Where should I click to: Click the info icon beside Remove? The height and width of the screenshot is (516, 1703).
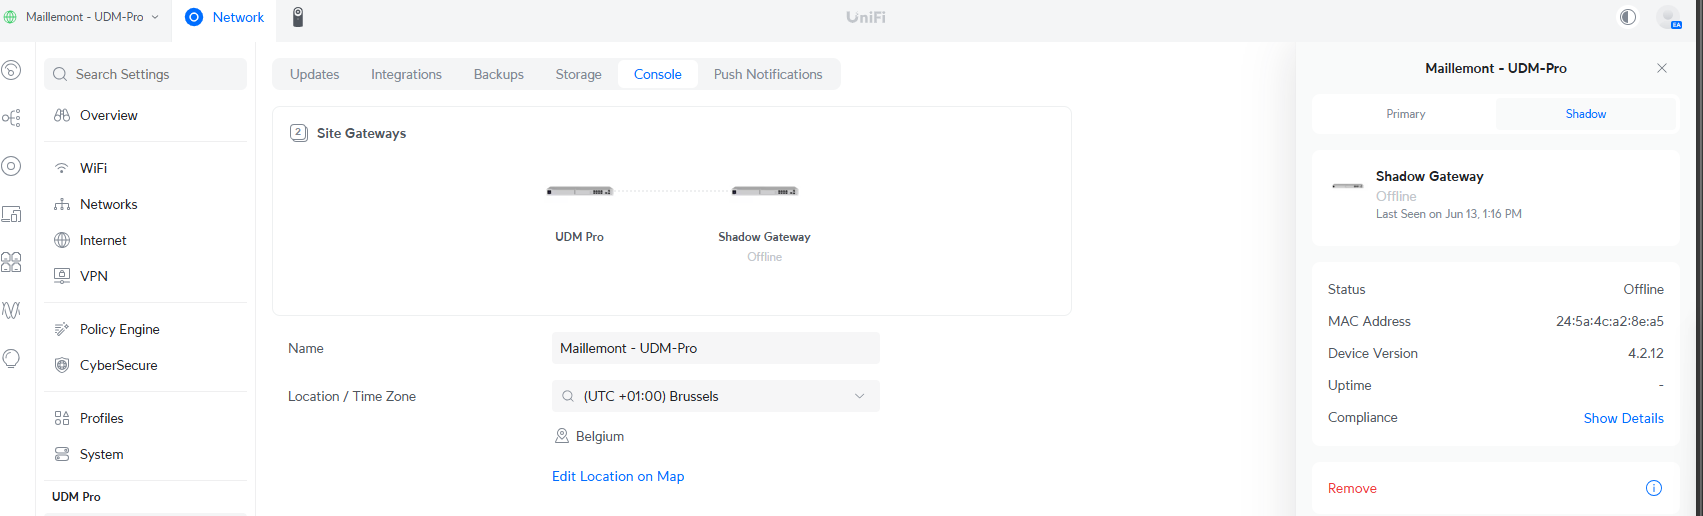1653,488
